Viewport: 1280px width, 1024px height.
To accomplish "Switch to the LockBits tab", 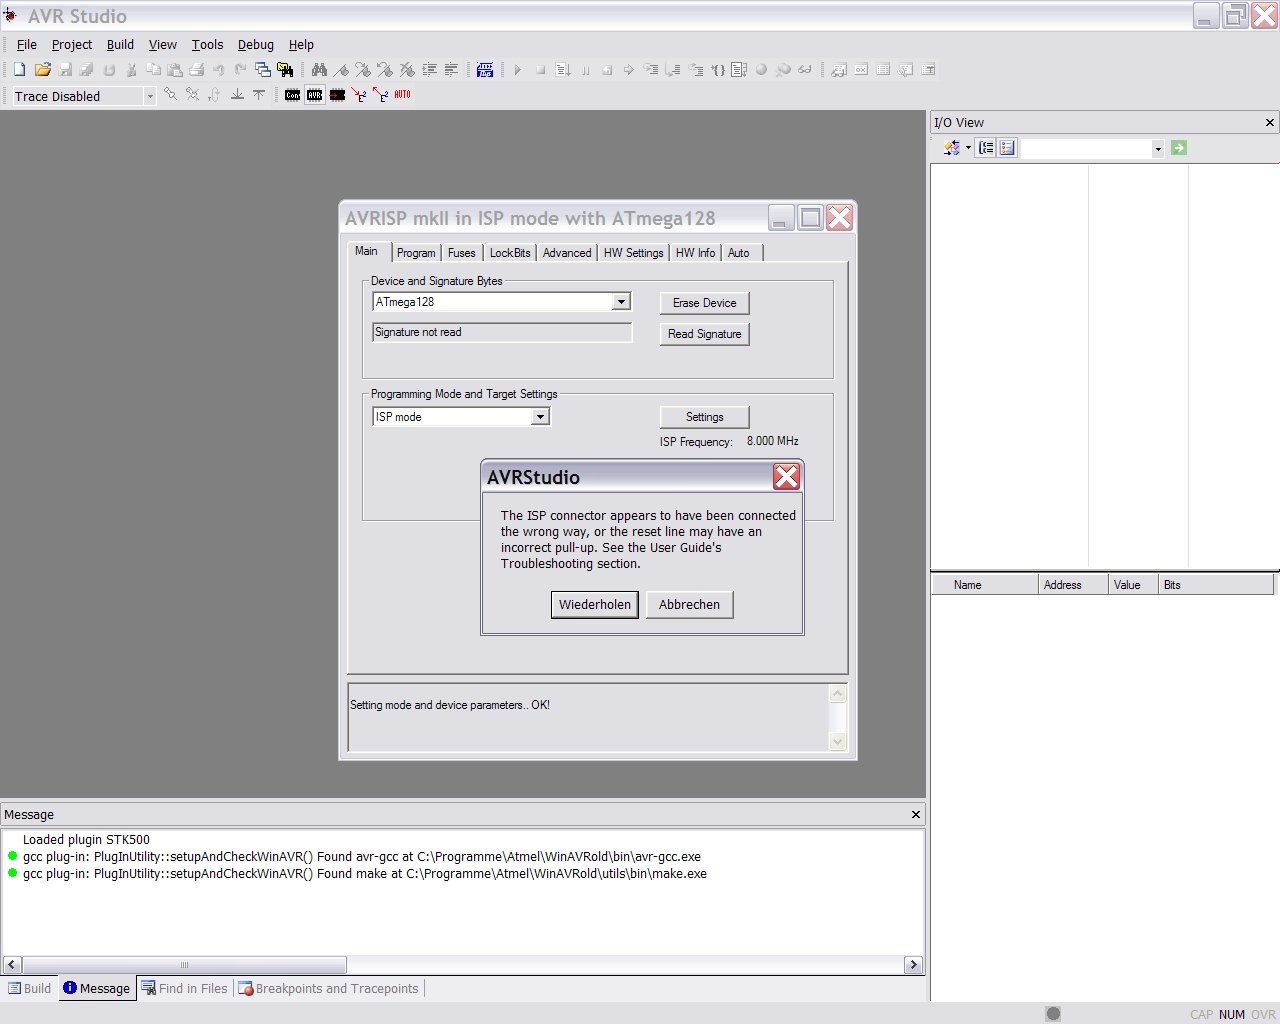I will point(510,253).
